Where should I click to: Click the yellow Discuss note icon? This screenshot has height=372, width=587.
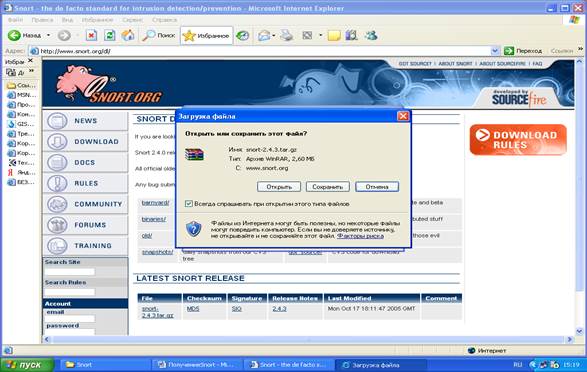[x=334, y=36]
